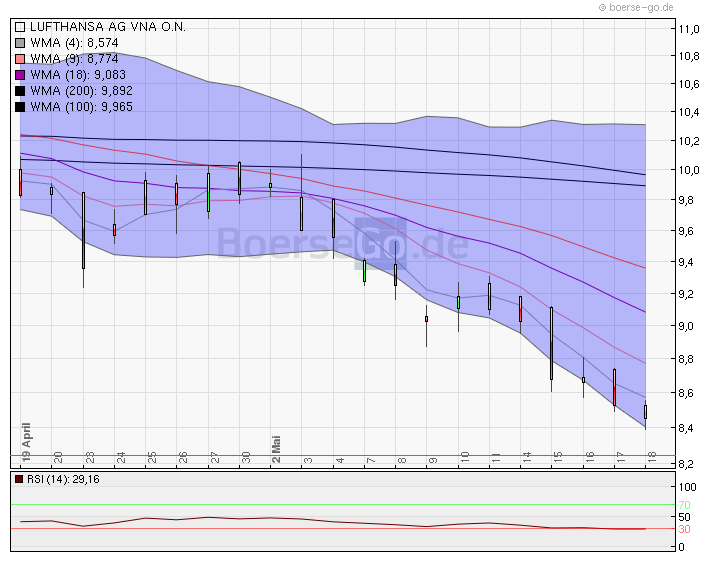Click the 100 RSI axis label
Viewport: 720px width, 561px height.
pyautogui.click(x=687, y=487)
